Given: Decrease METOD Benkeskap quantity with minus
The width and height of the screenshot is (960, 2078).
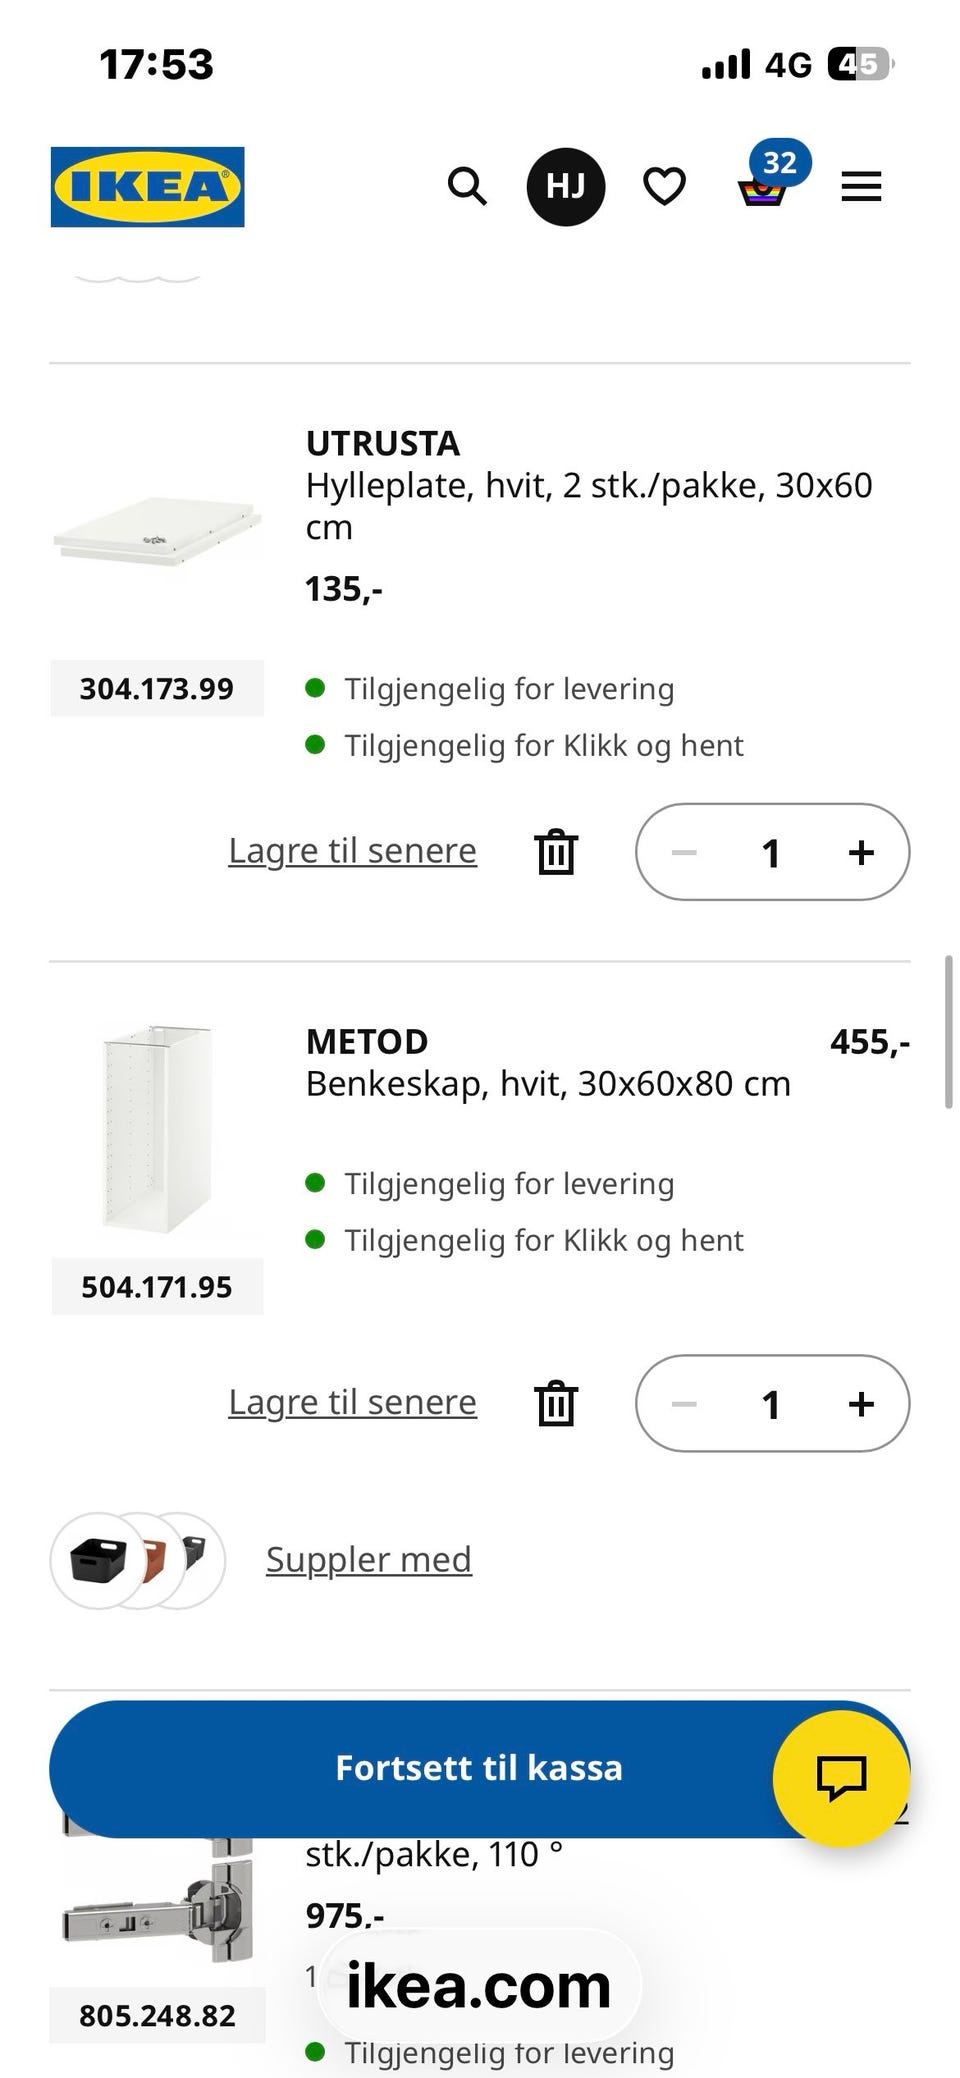Looking at the screenshot, I should tap(684, 1403).
